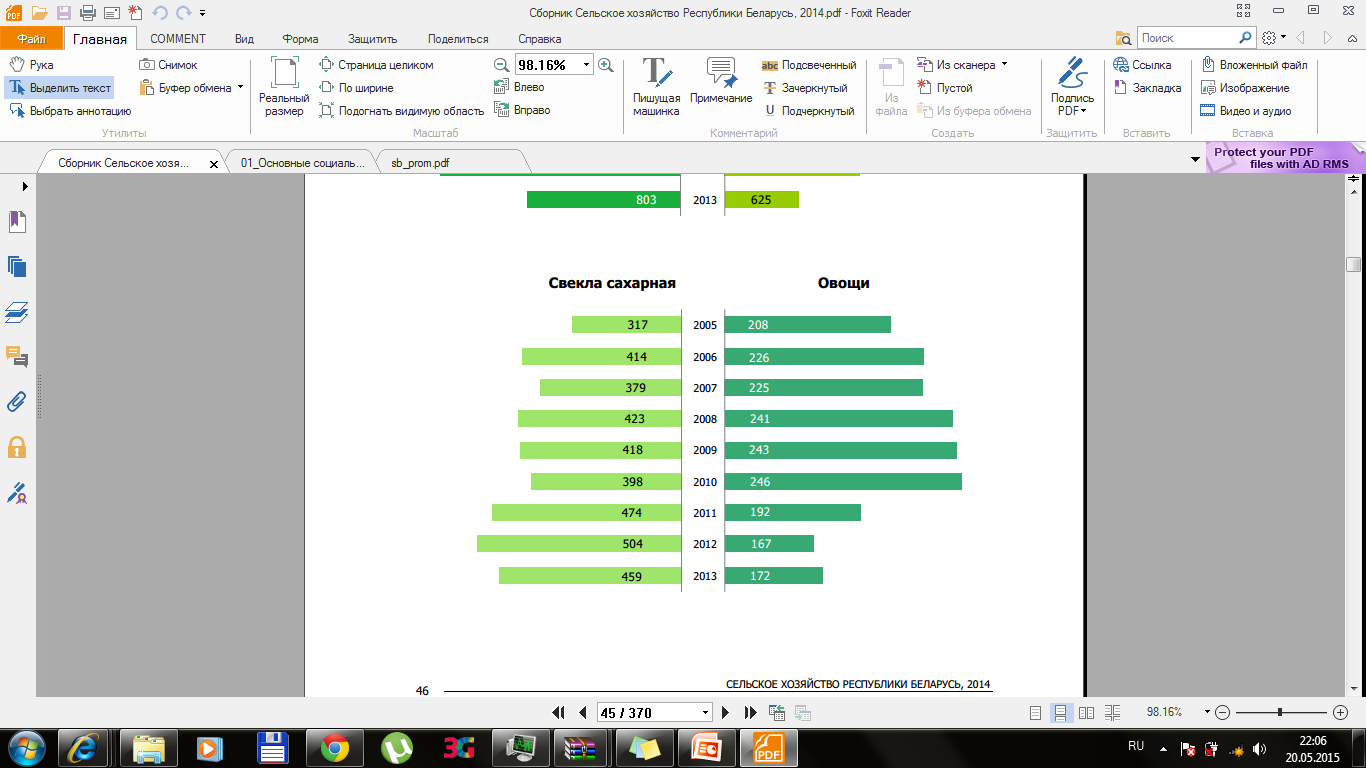Viewport: 1366px width, 768px height.
Task: Fit view with Страница целиком
Action: [376, 65]
